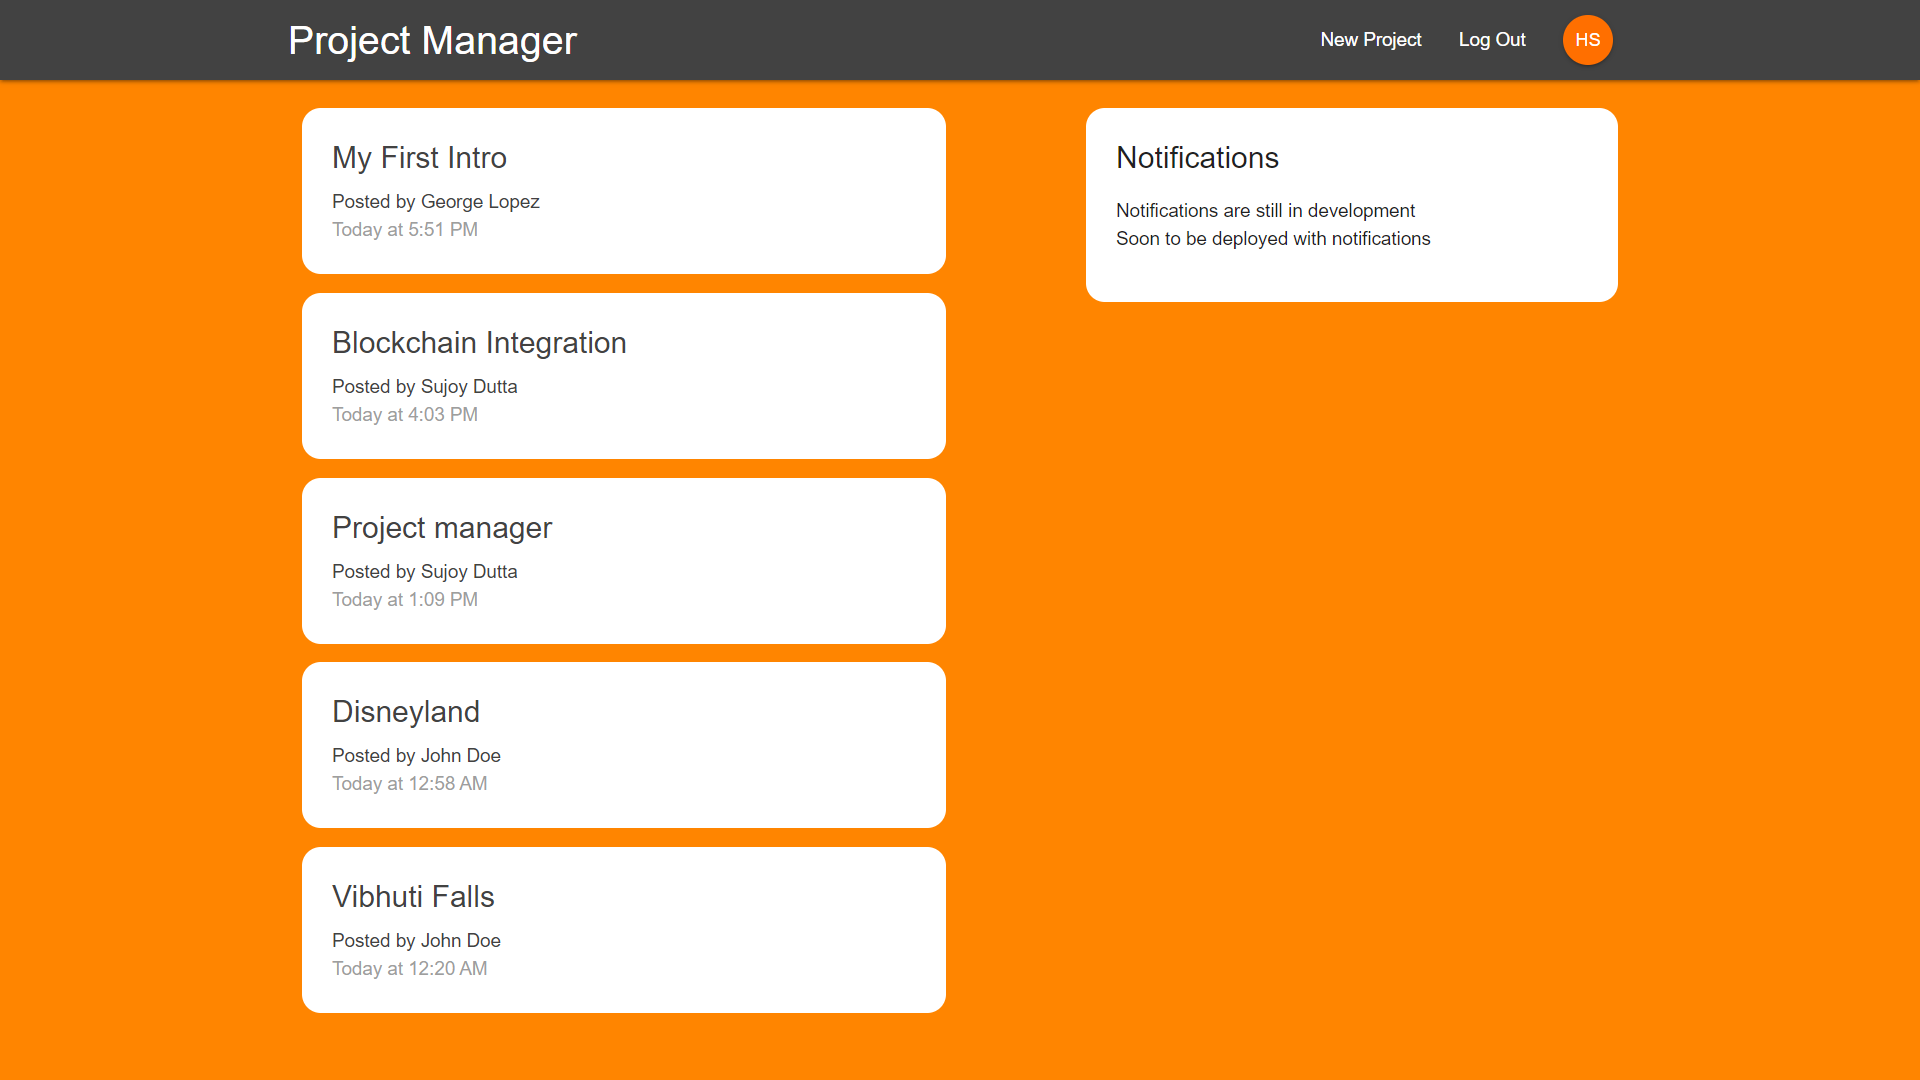Click the Notifications panel heading

coord(1197,158)
